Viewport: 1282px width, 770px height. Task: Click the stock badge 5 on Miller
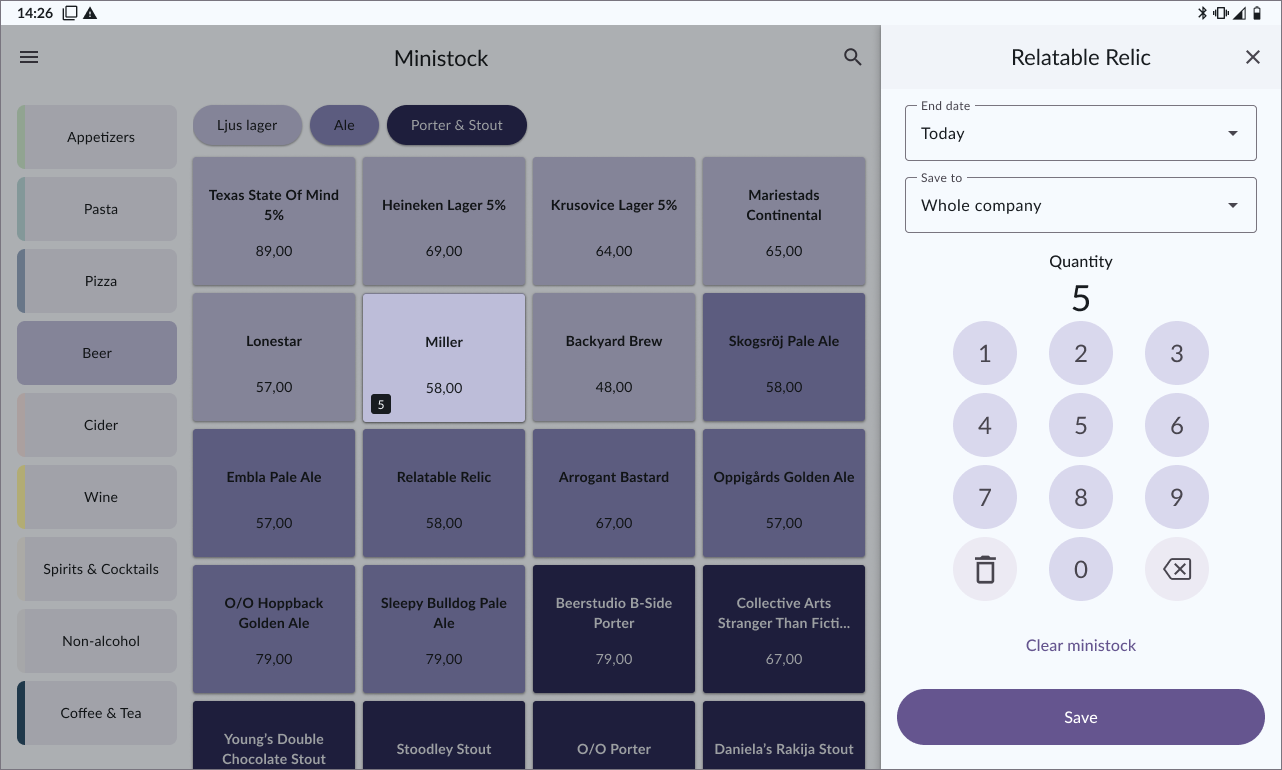[x=381, y=404]
